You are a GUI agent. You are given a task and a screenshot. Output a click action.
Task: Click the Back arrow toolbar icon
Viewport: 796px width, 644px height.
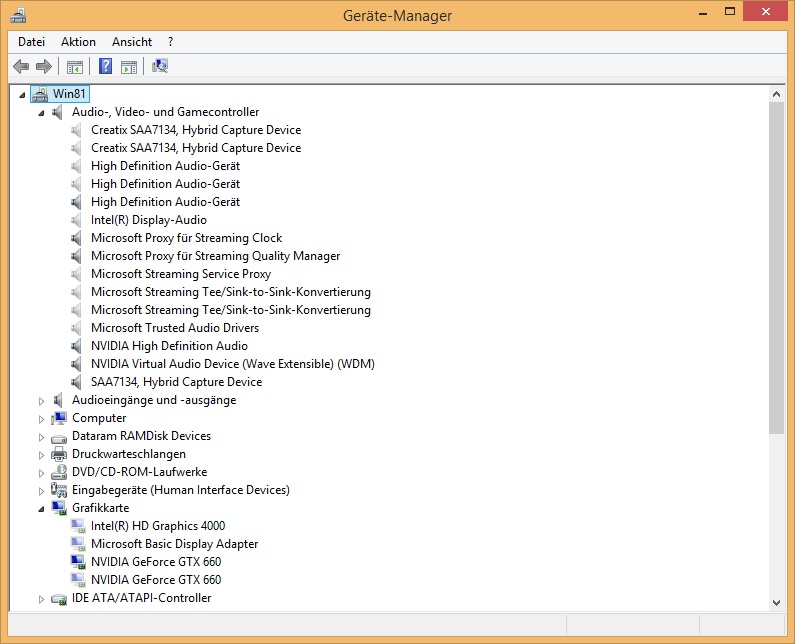click(21, 66)
